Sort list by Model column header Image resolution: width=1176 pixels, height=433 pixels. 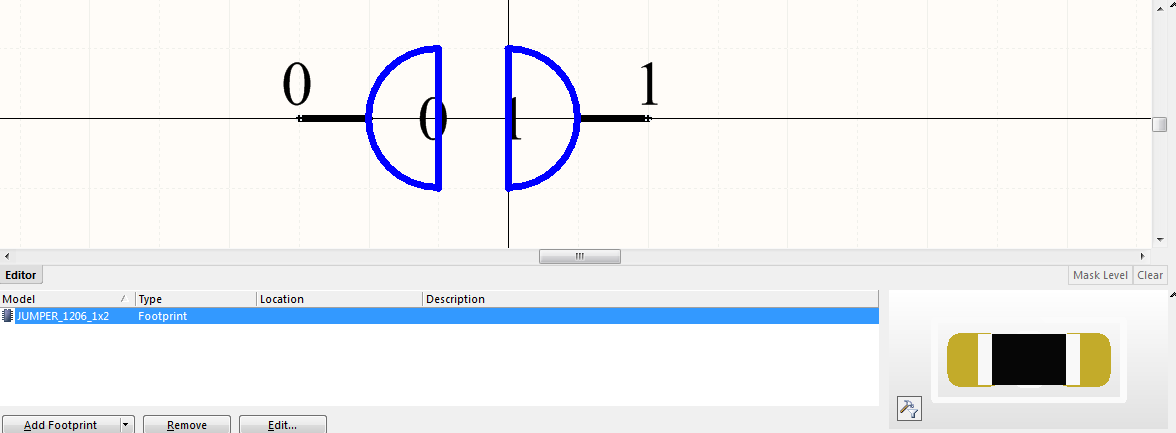pos(68,299)
